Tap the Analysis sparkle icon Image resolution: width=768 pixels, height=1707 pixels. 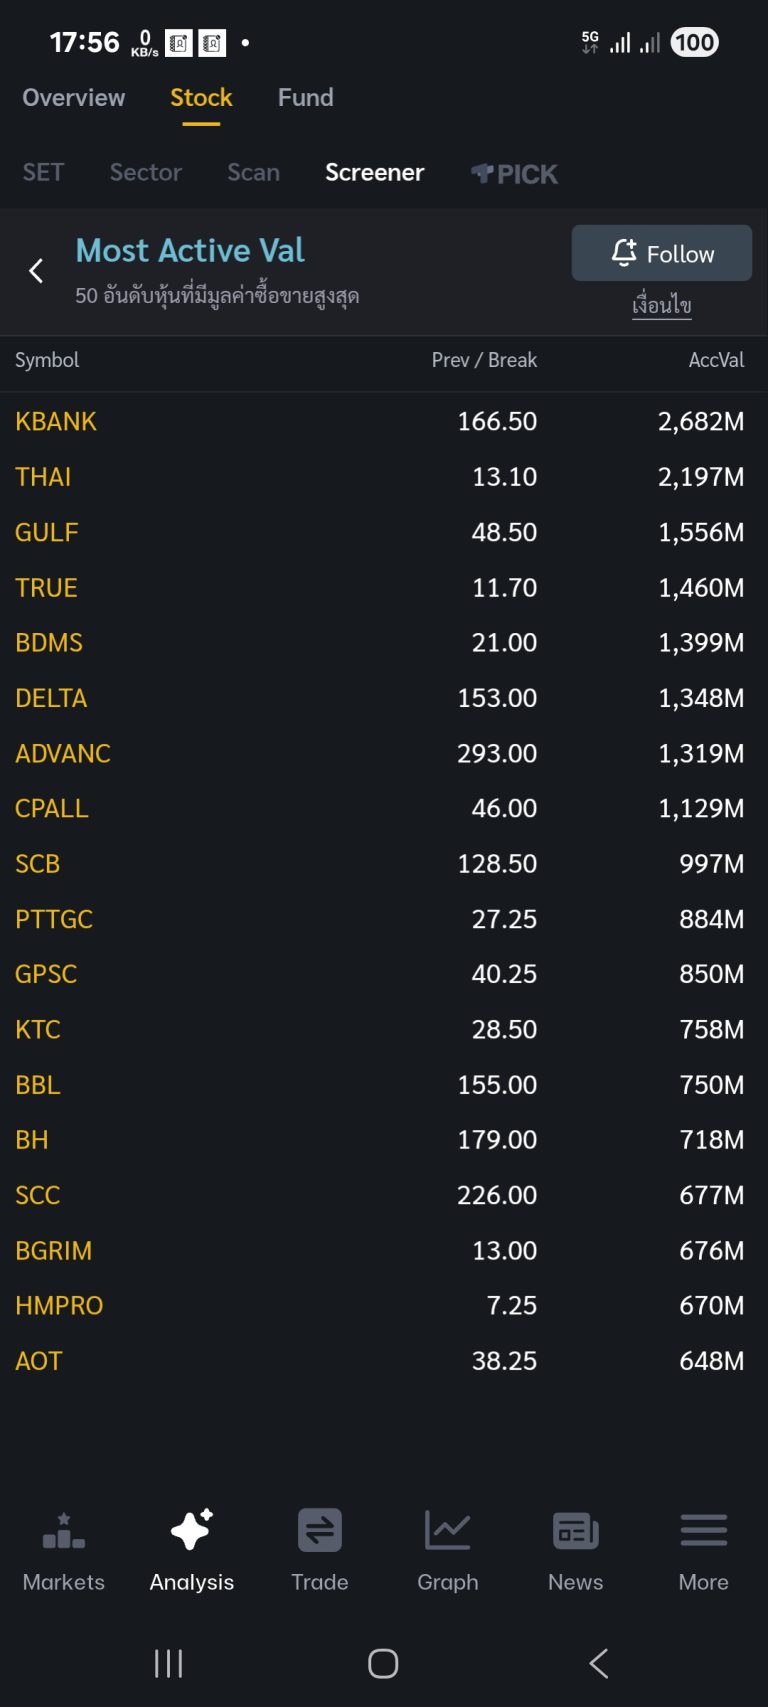[191, 1531]
